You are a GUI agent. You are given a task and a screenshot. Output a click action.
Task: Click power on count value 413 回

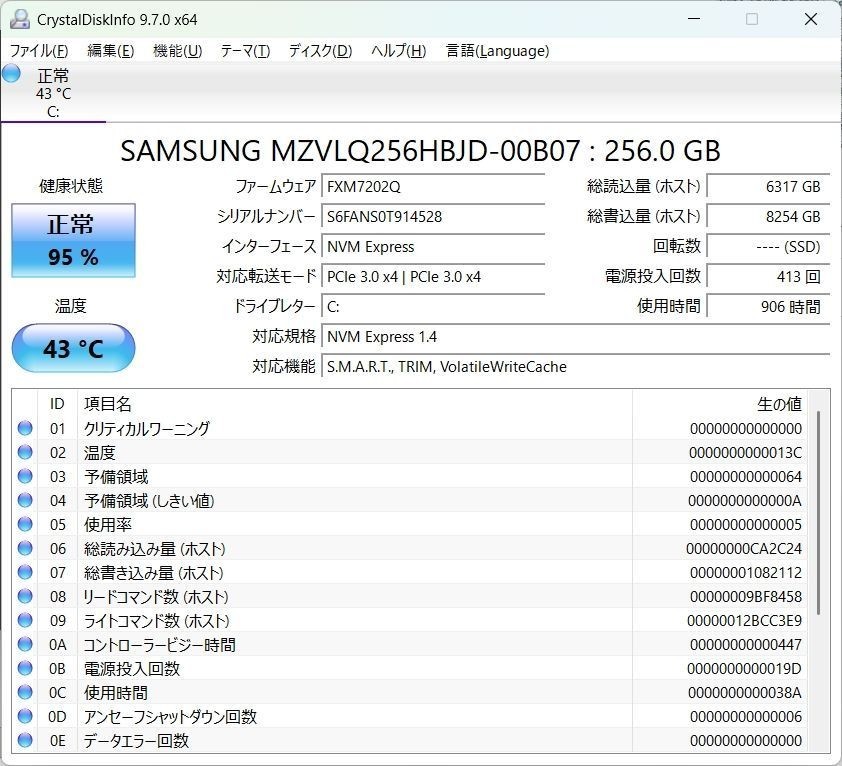[768, 277]
